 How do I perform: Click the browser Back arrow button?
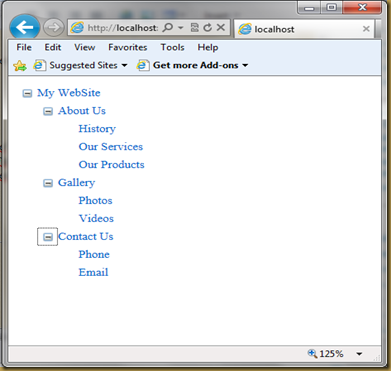click(x=25, y=27)
